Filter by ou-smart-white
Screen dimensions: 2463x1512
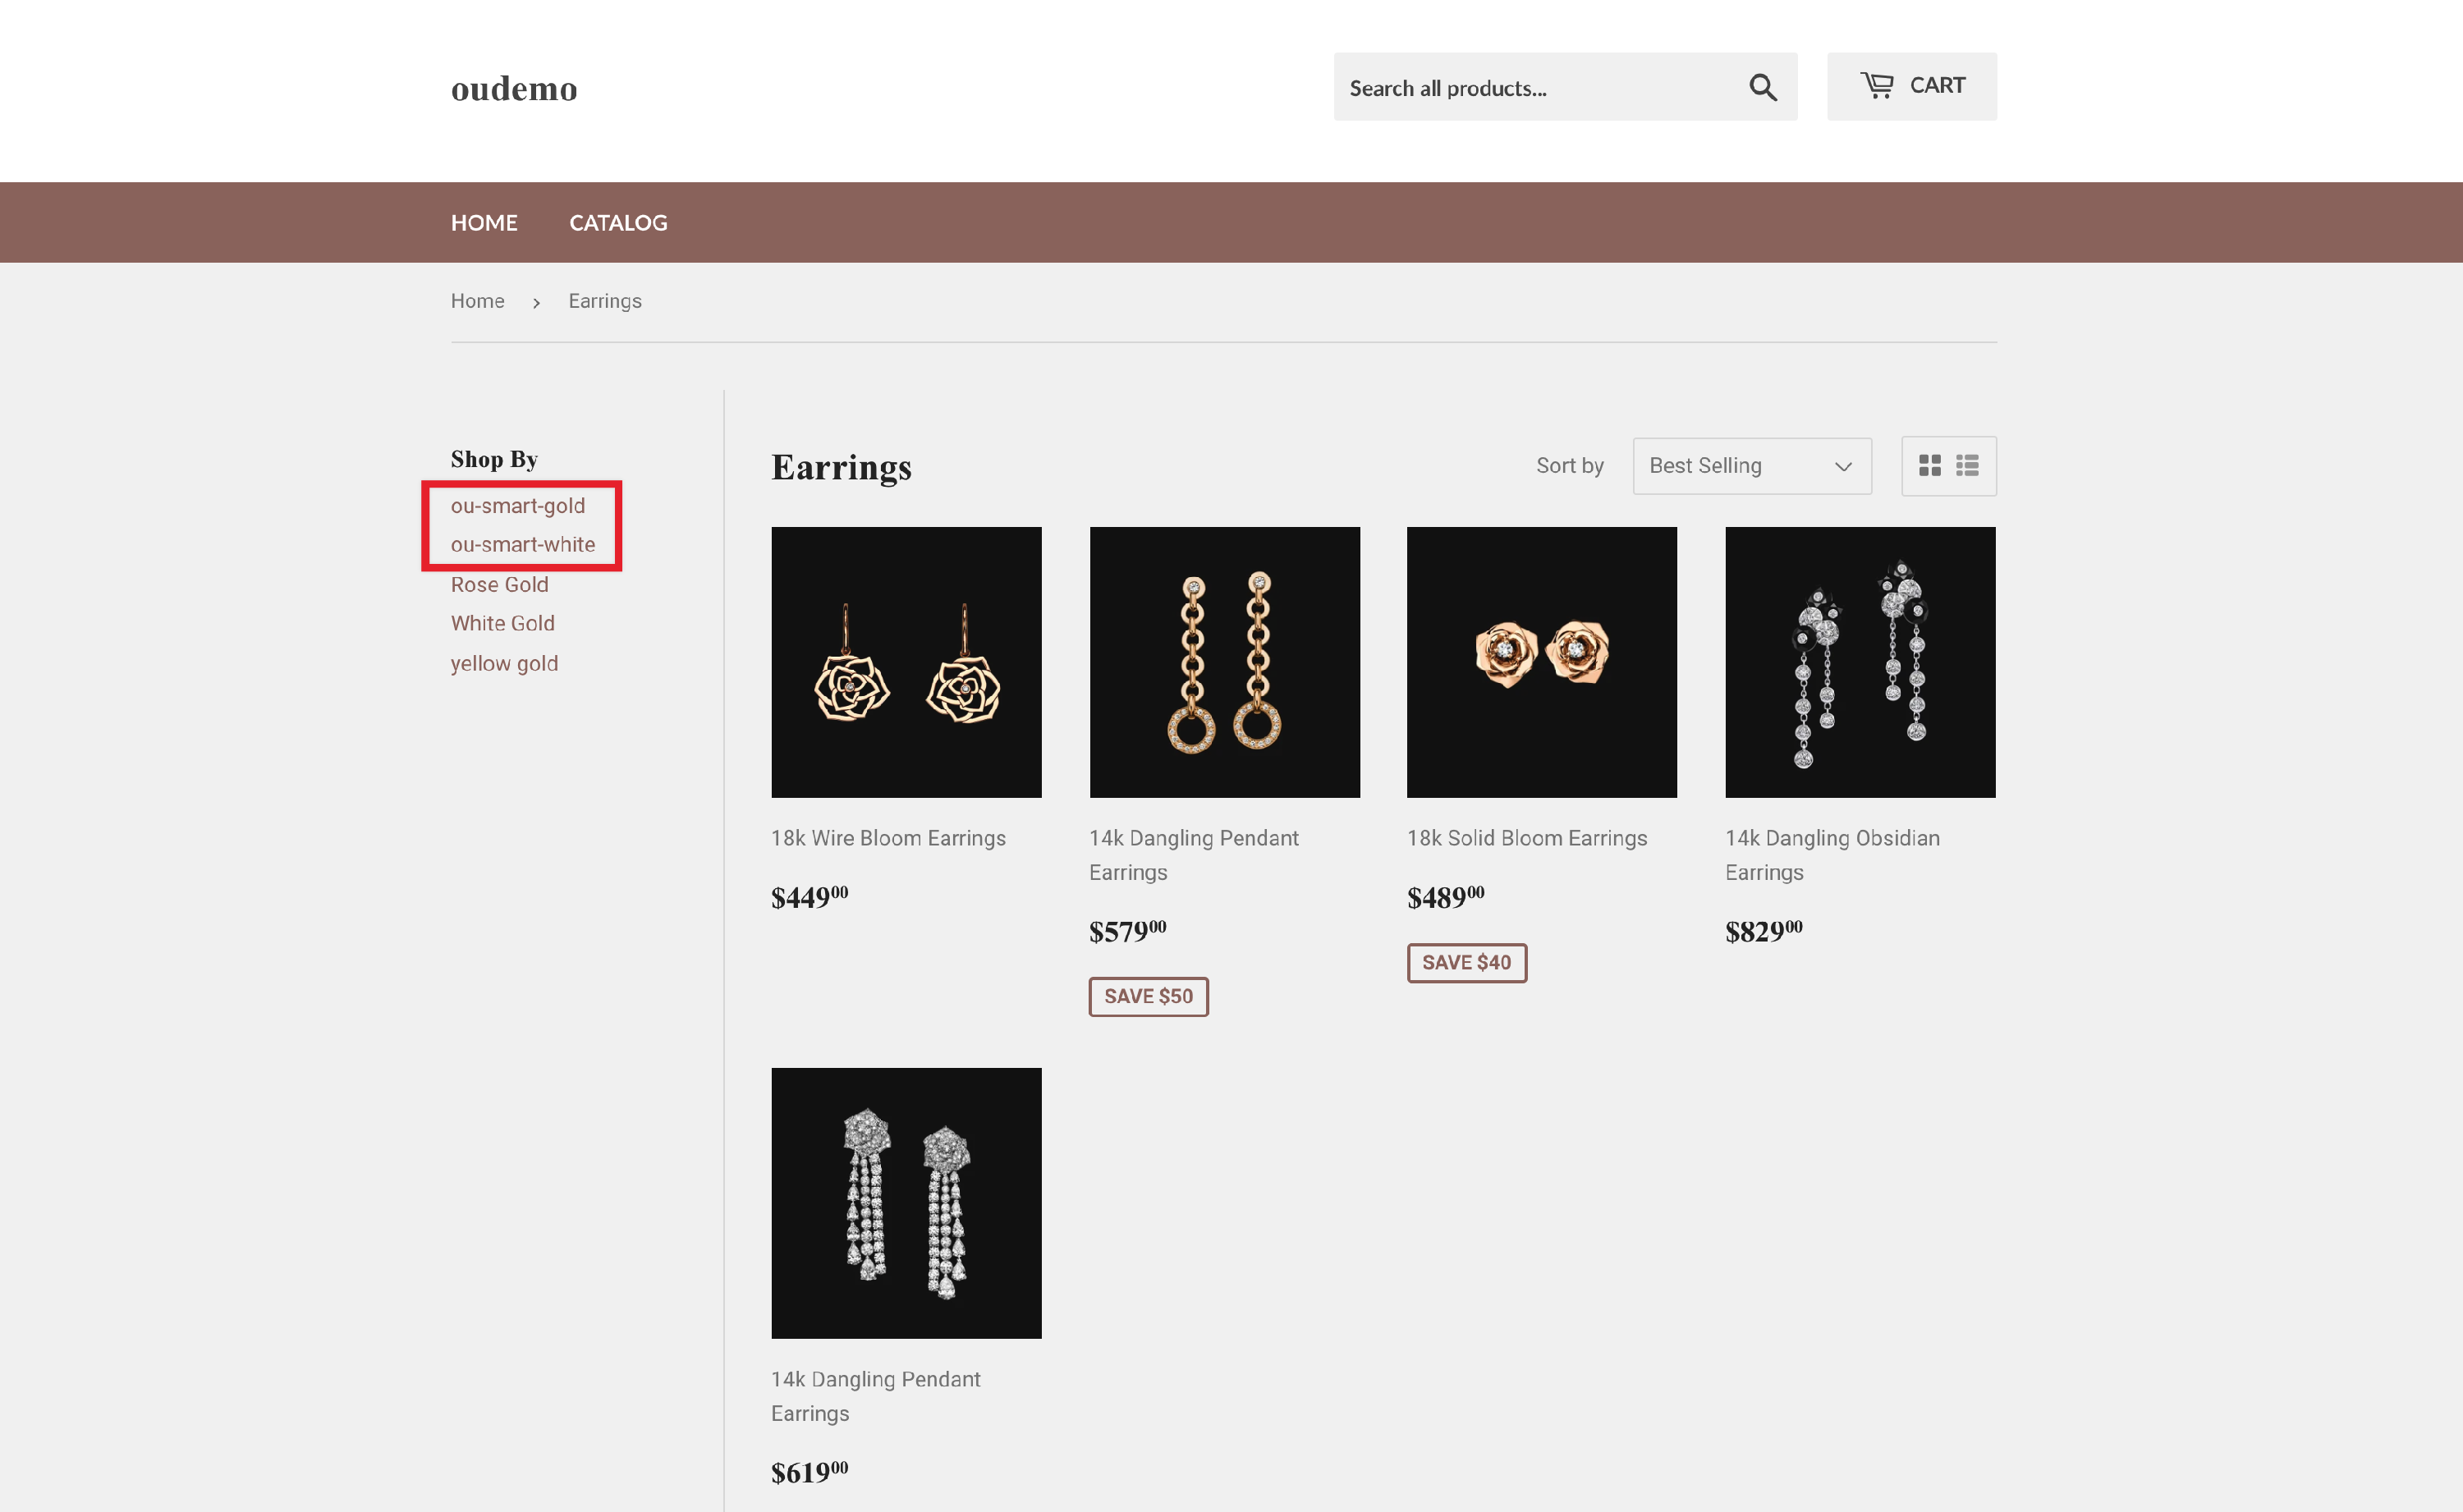pyautogui.click(x=522, y=545)
